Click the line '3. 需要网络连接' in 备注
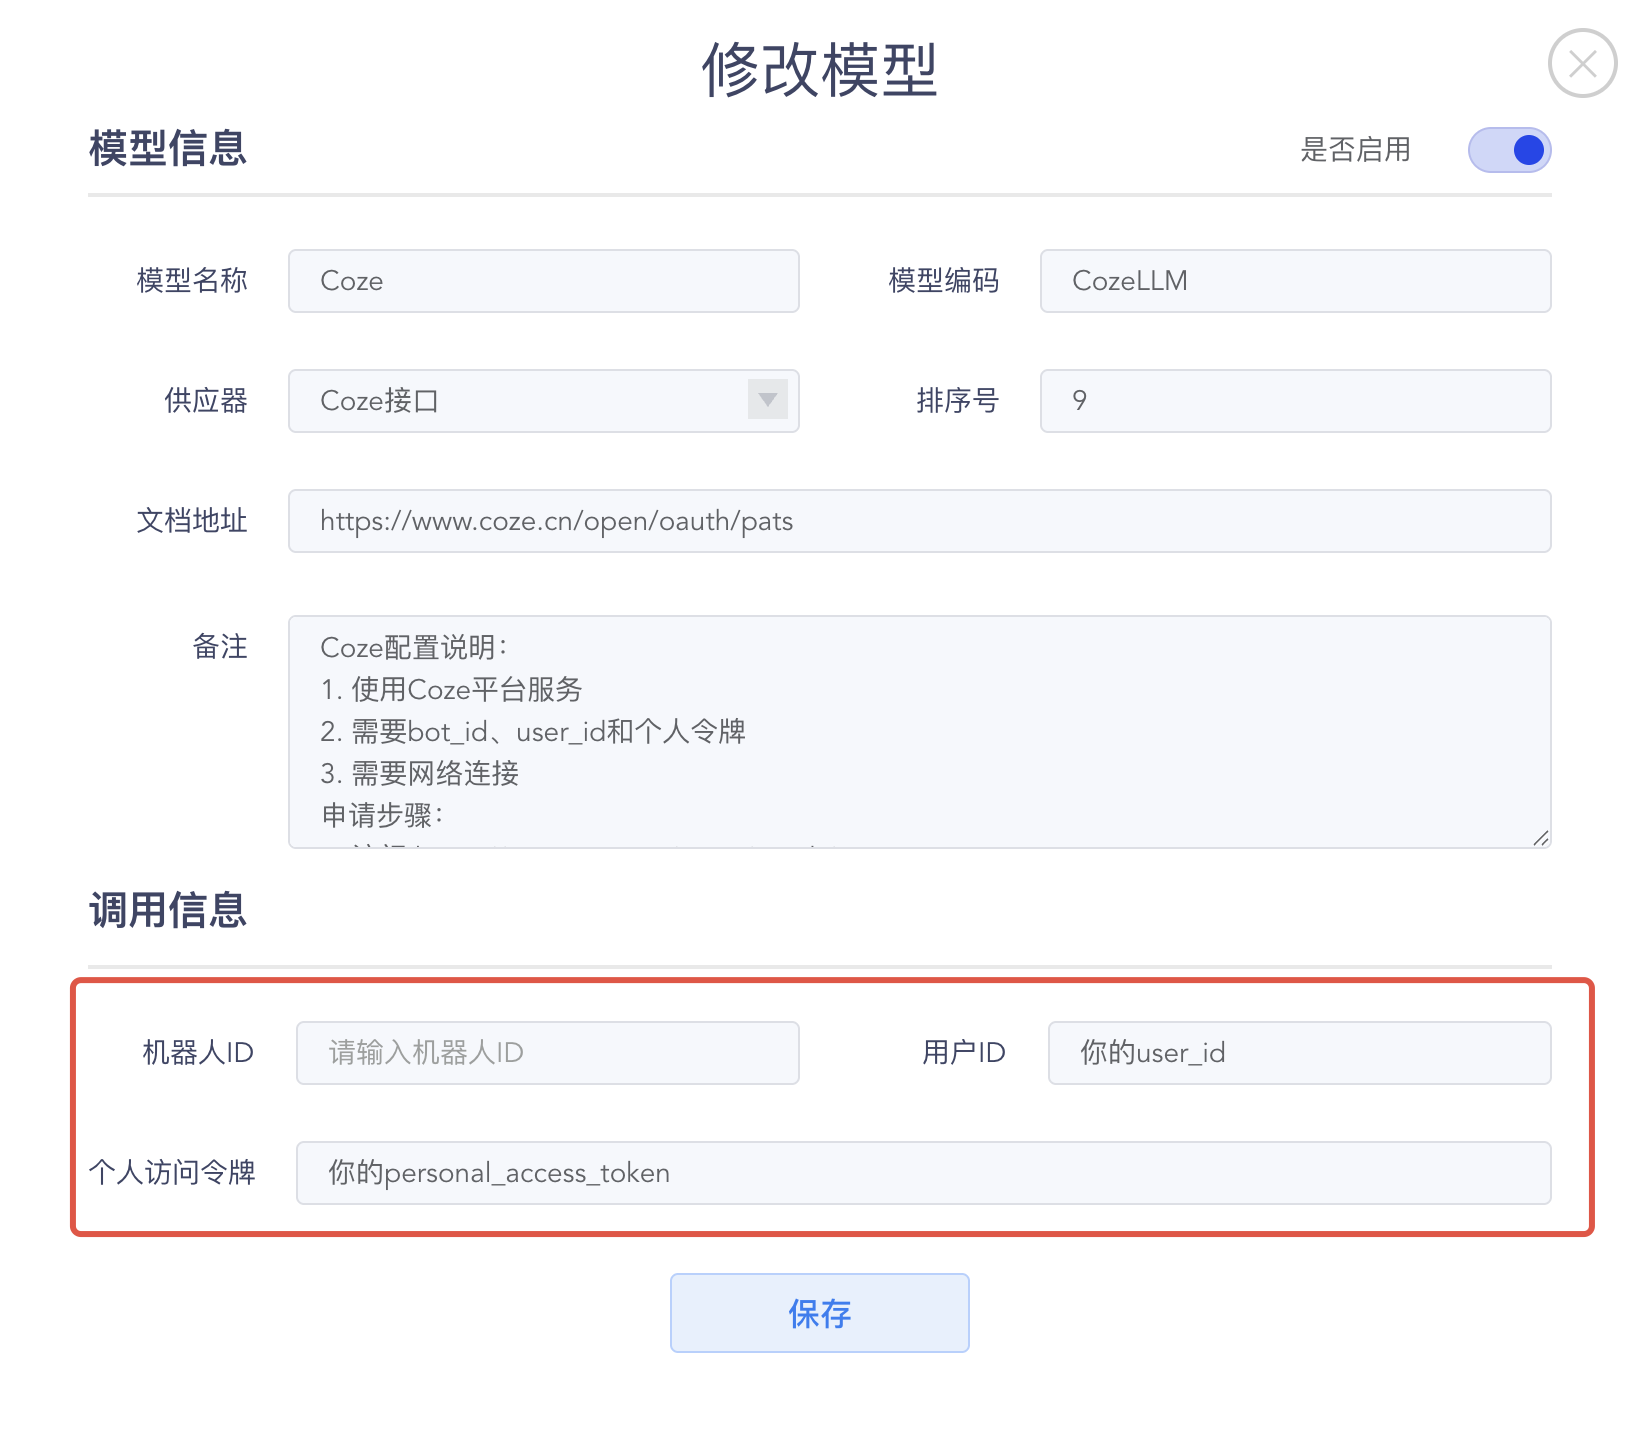1640x1432 pixels. [x=420, y=774]
